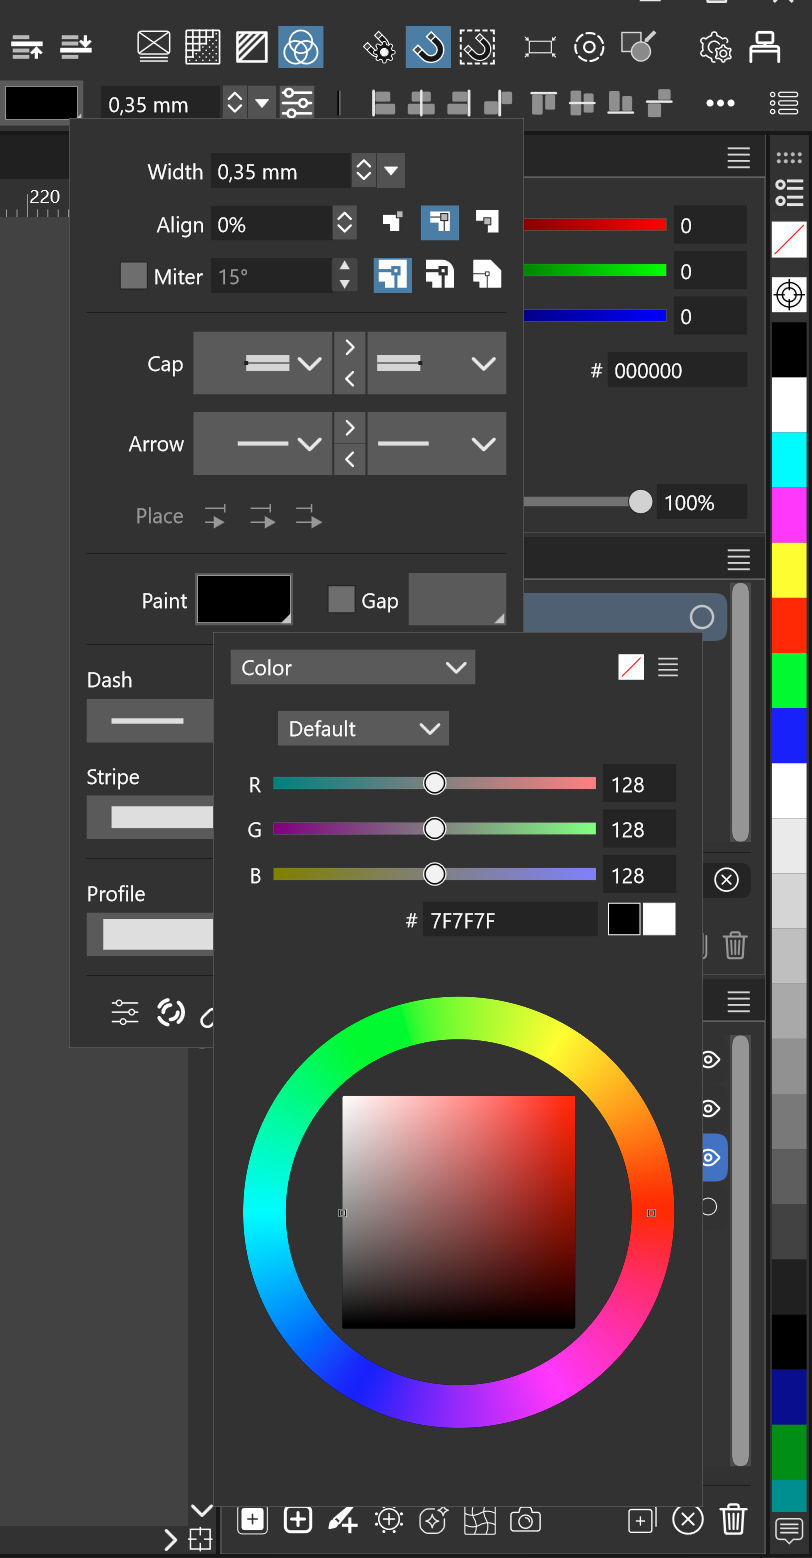Expand the Default color mode dropdown
This screenshot has width=812, height=1558.
point(363,729)
